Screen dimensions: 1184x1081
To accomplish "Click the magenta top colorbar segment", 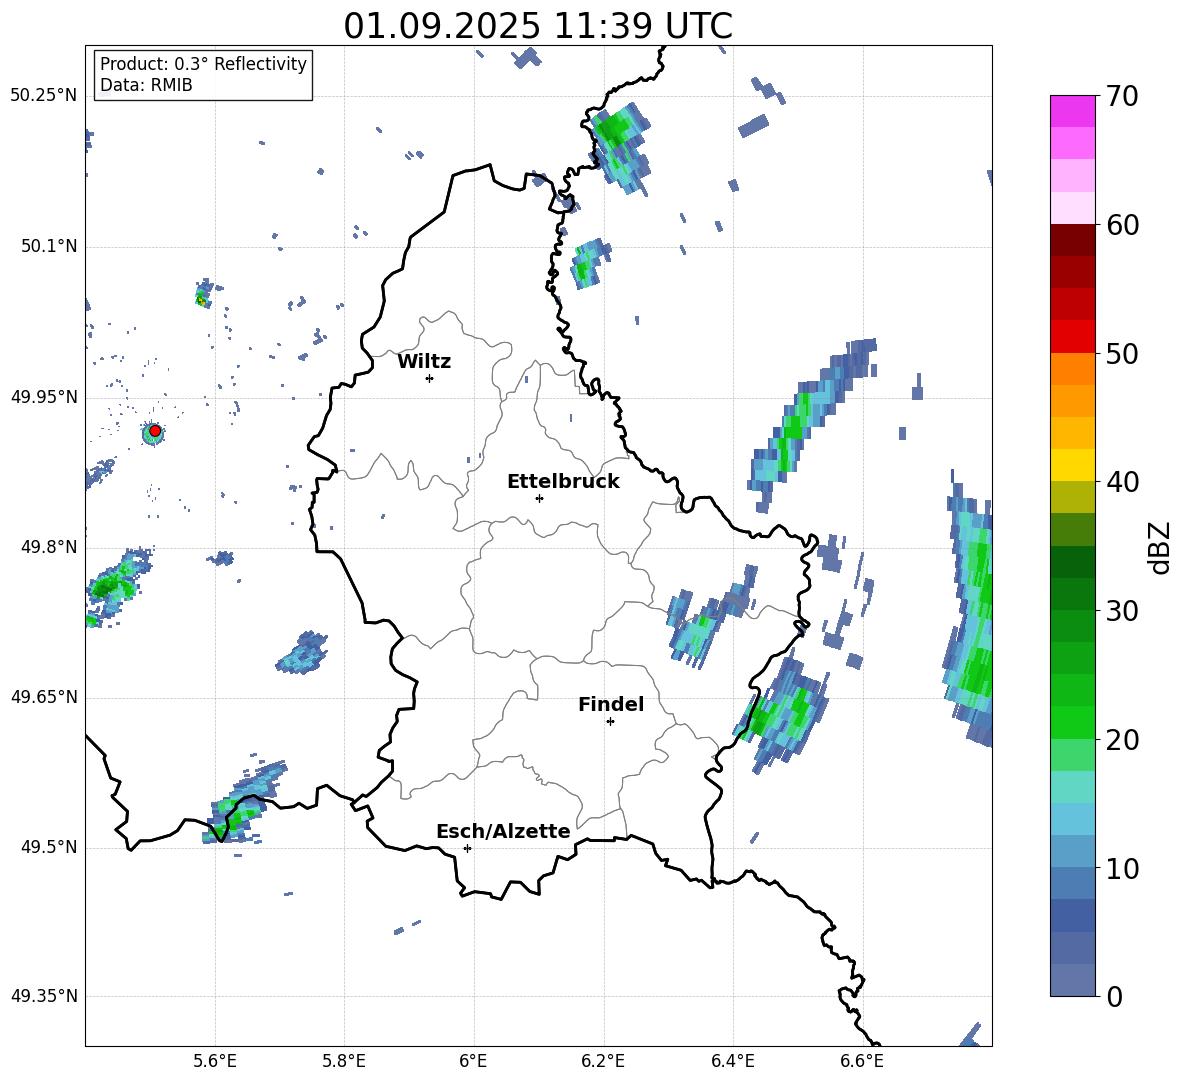I will point(1073,111).
